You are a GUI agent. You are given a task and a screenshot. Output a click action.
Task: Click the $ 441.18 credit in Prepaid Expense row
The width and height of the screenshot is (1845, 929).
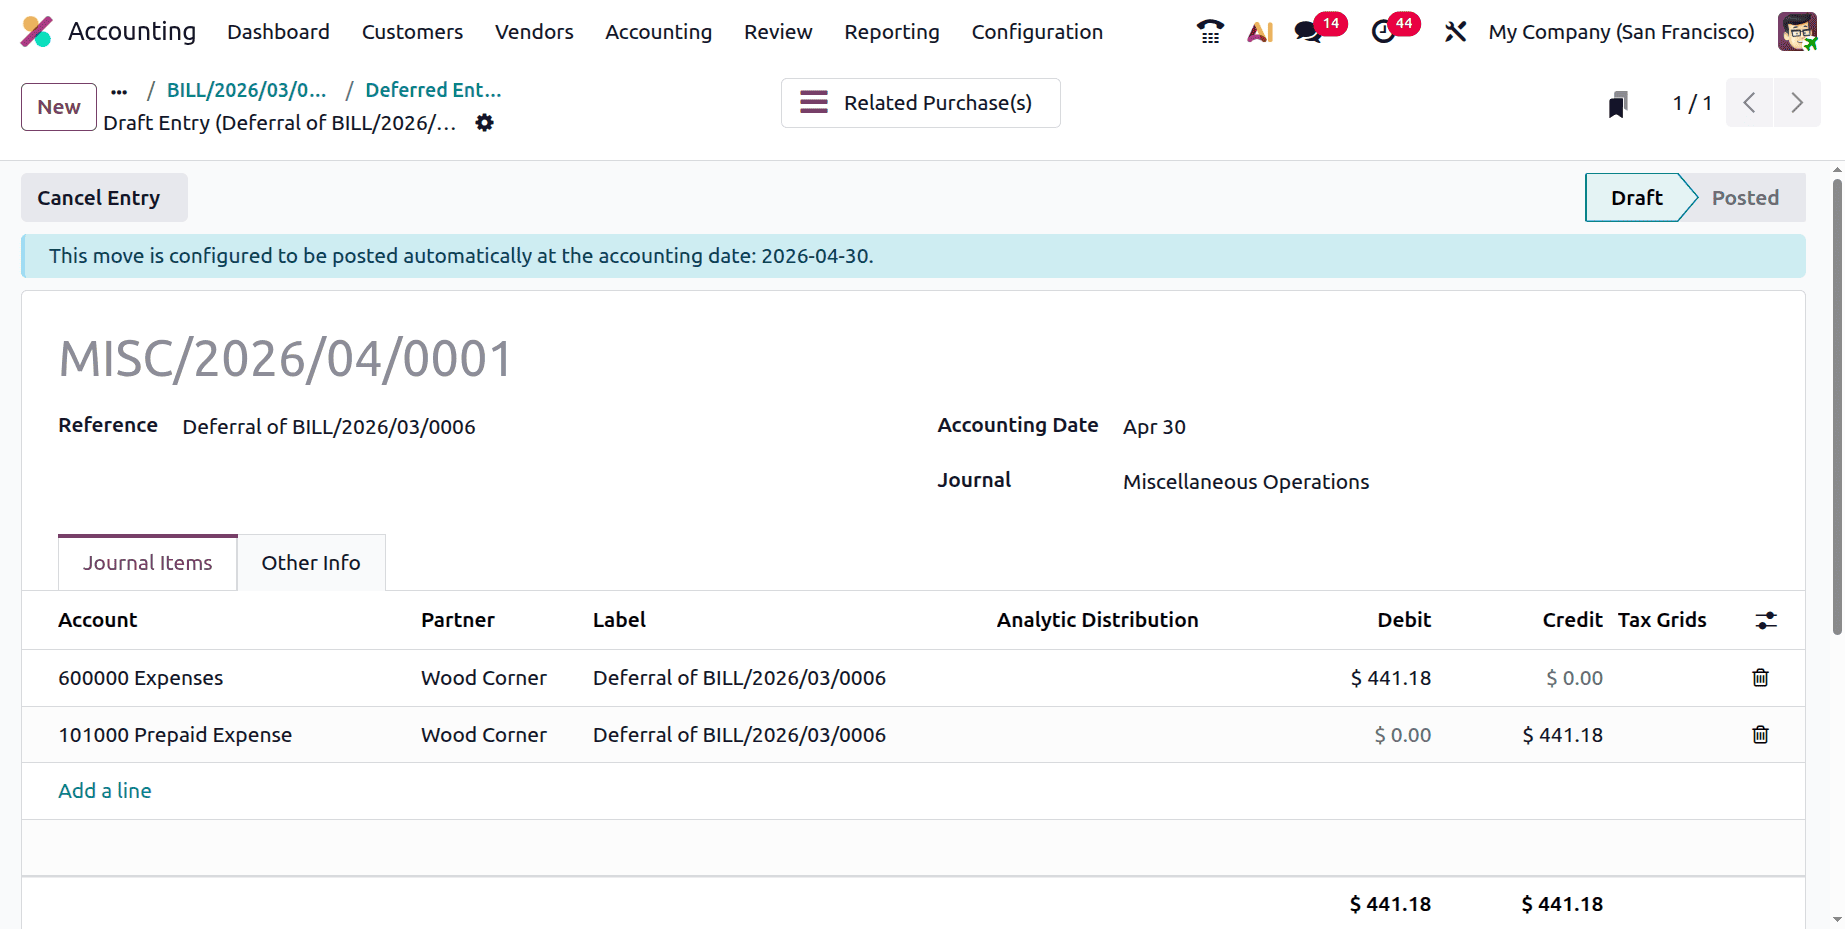tap(1563, 735)
